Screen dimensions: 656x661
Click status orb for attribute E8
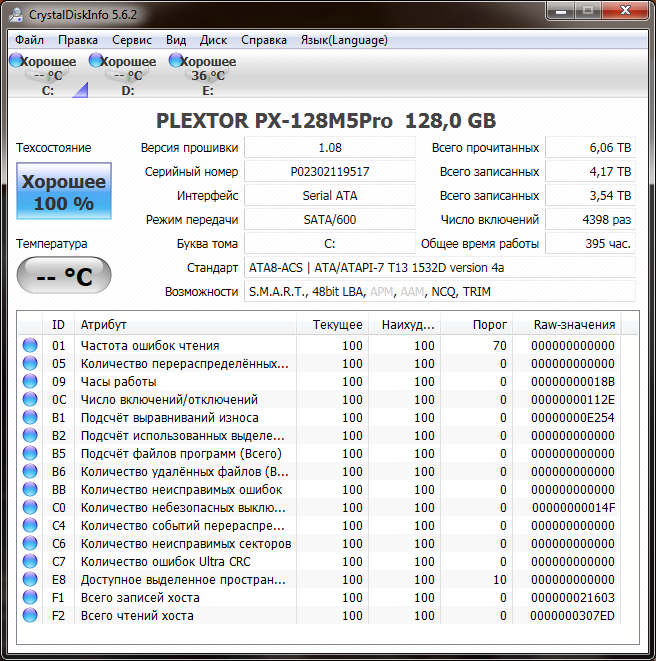(30, 580)
